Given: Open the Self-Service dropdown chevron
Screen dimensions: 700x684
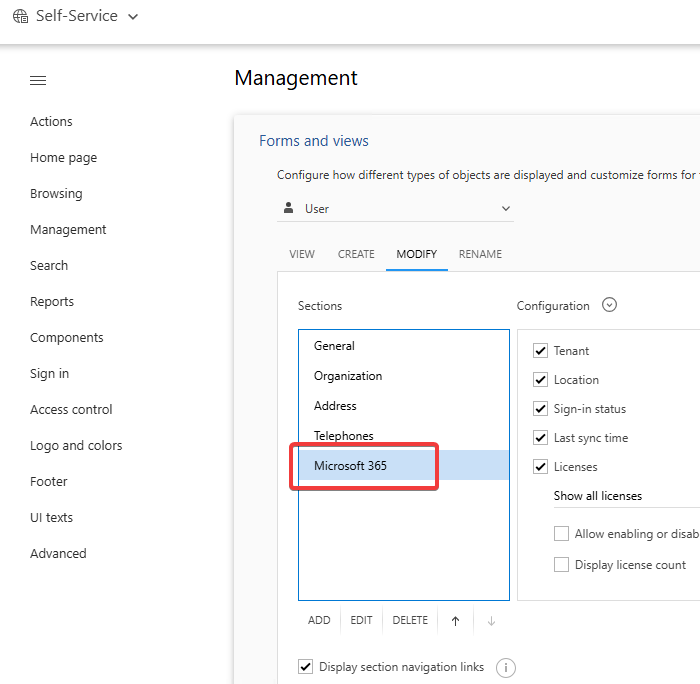Looking at the screenshot, I should point(133,17).
